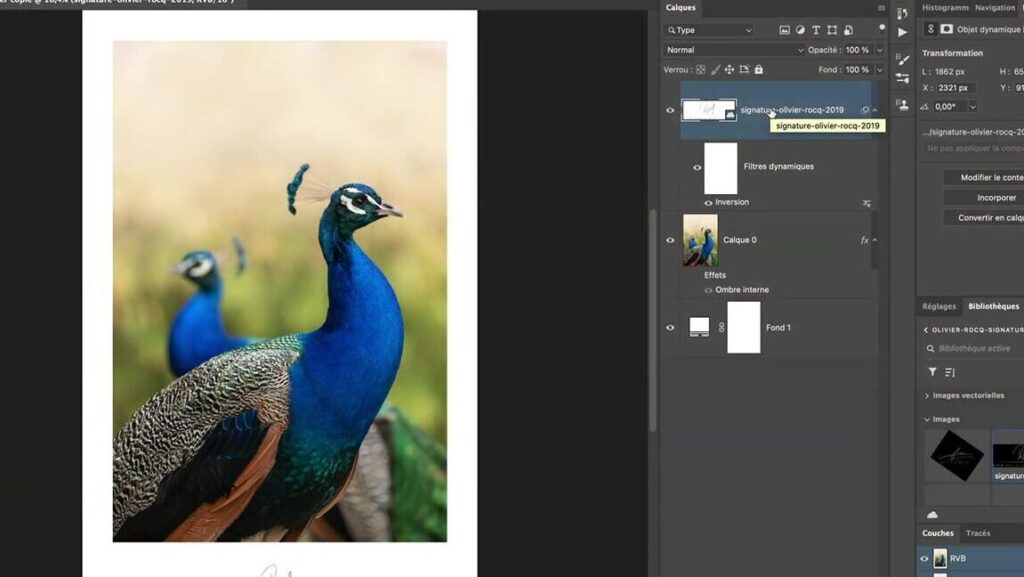Click the Inversion filter blending options icon

tap(867, 203)
